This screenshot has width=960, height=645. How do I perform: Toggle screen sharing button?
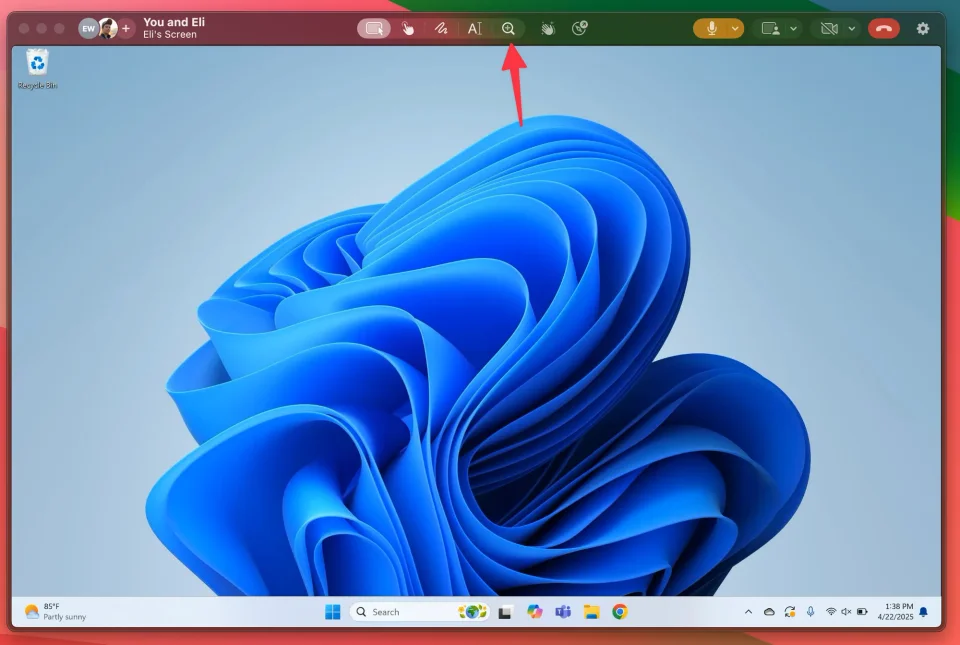click(770, 28)
